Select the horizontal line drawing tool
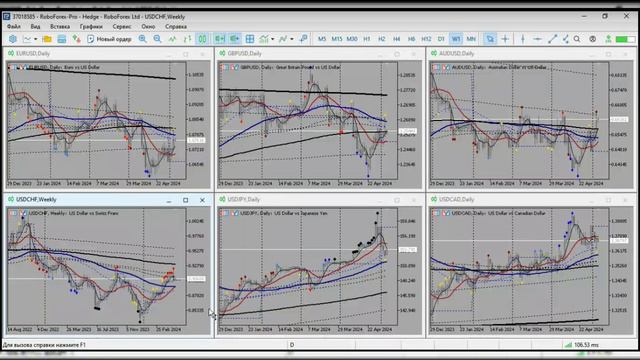This screenshot has height=360, width=640. (538, 39)
